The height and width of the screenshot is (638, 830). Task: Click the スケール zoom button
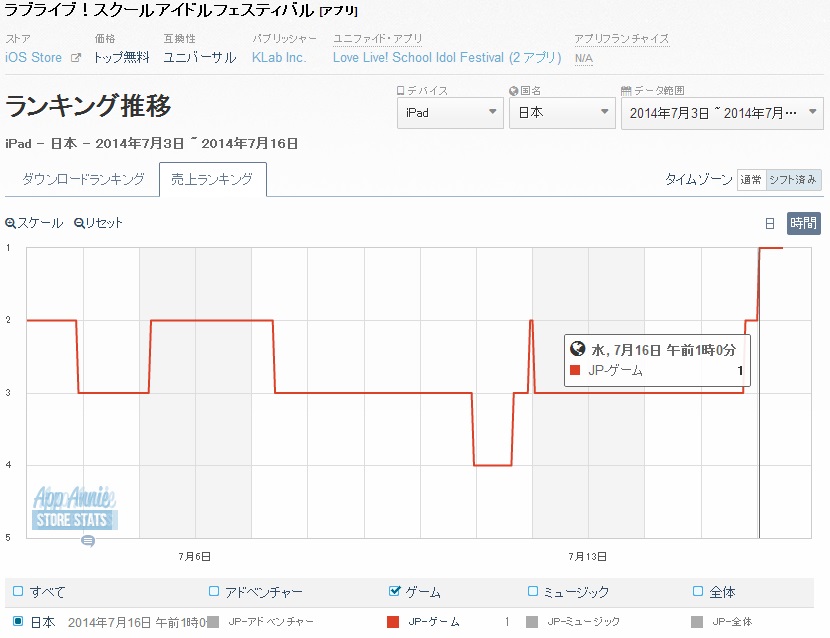click(x=34, y=223)
